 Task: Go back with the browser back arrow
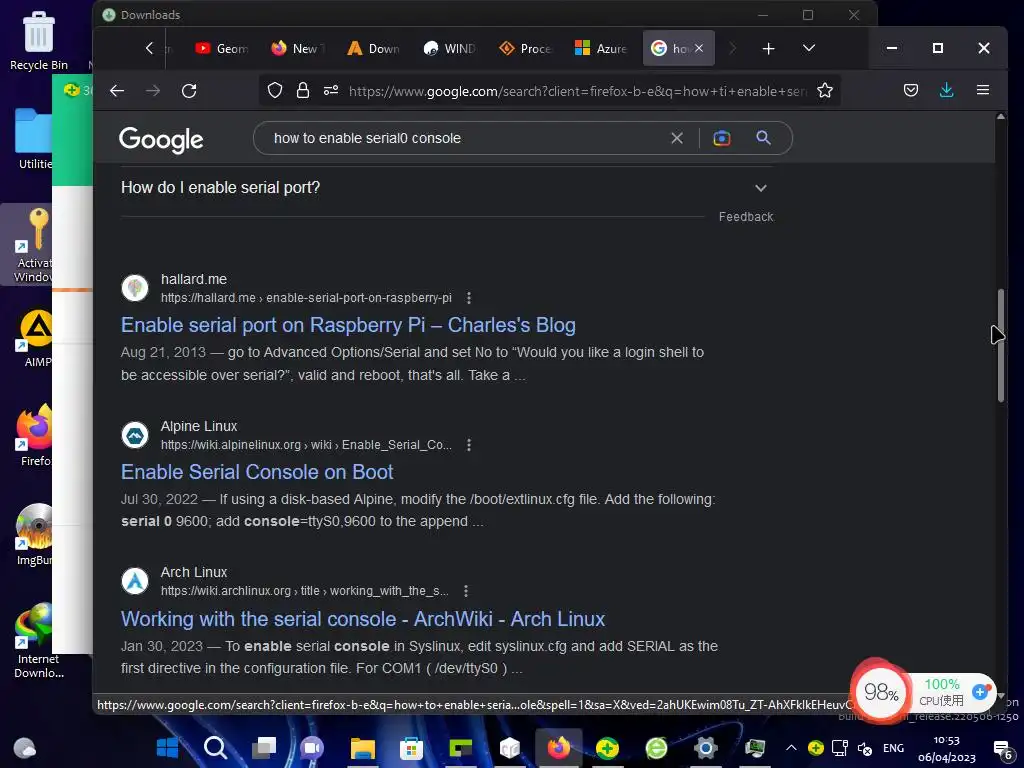117,91
